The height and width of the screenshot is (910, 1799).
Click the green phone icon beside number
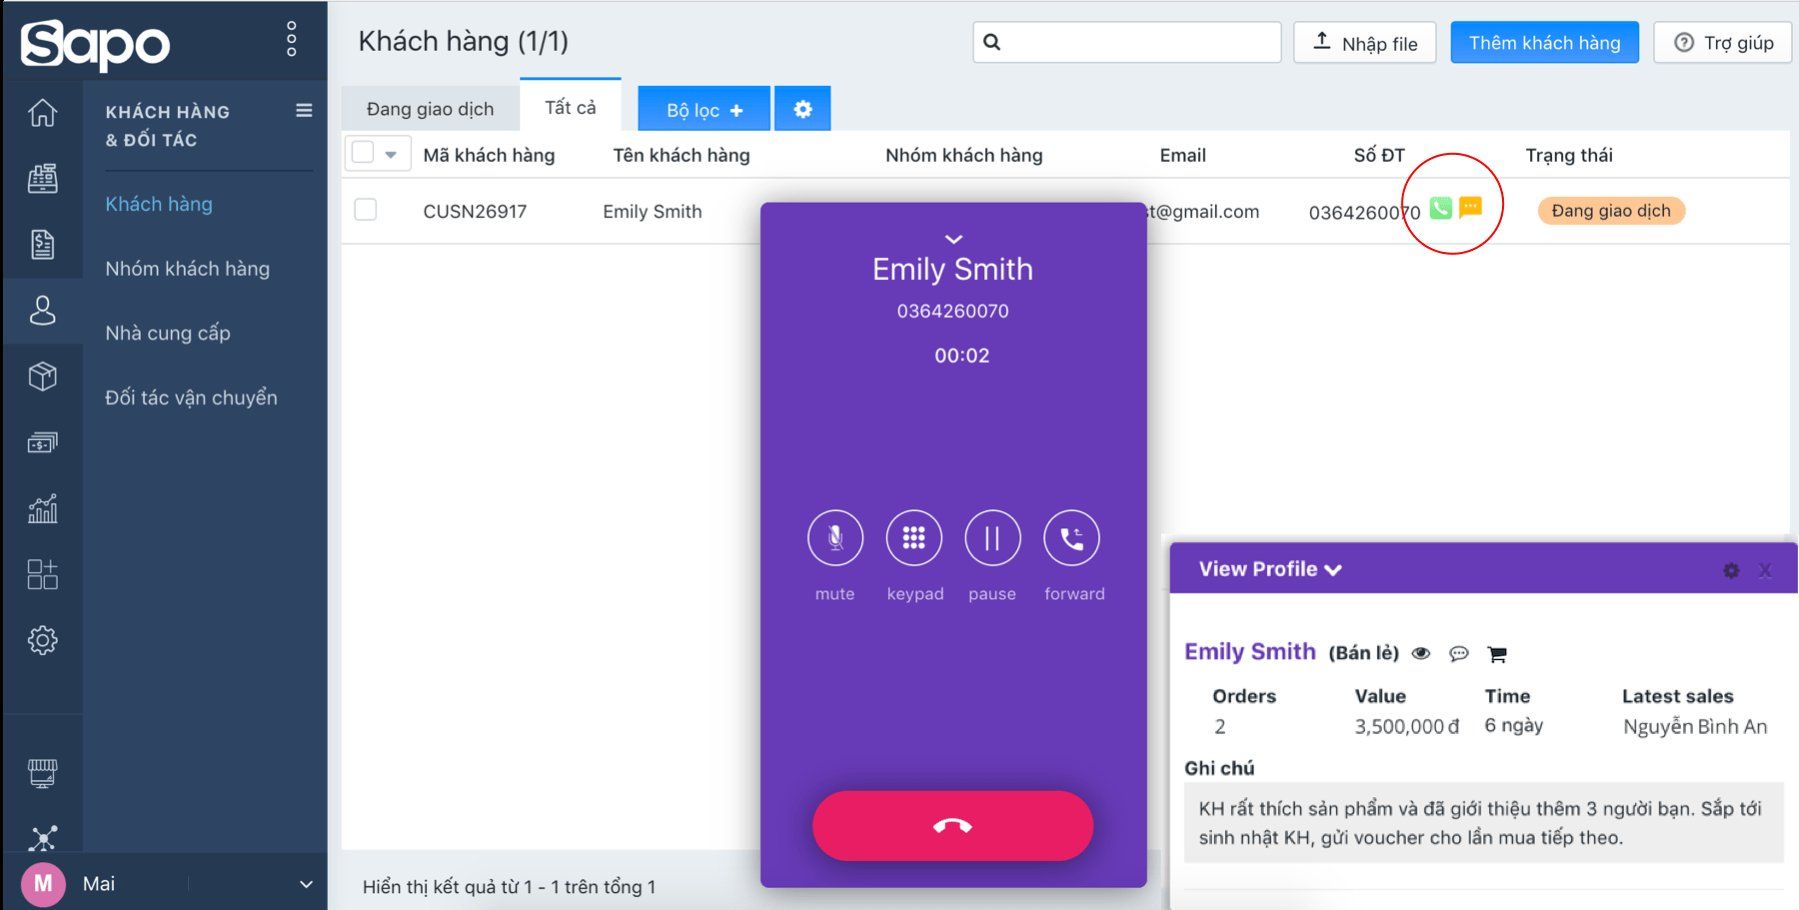click(1440, 208)
